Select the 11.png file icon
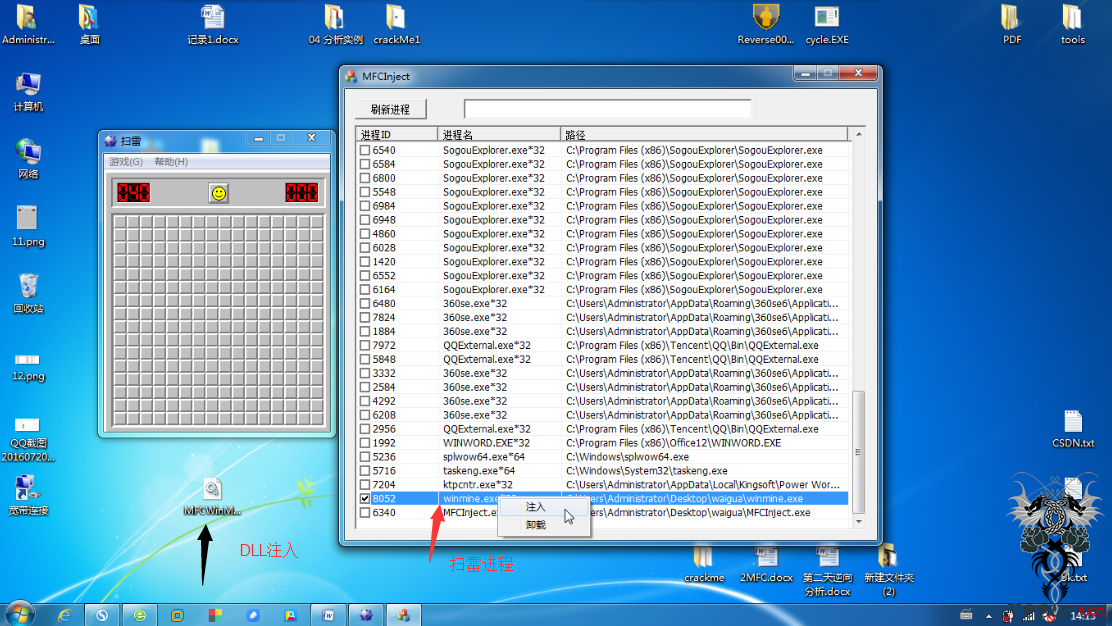1112x626 pixels. pos(28,226)
